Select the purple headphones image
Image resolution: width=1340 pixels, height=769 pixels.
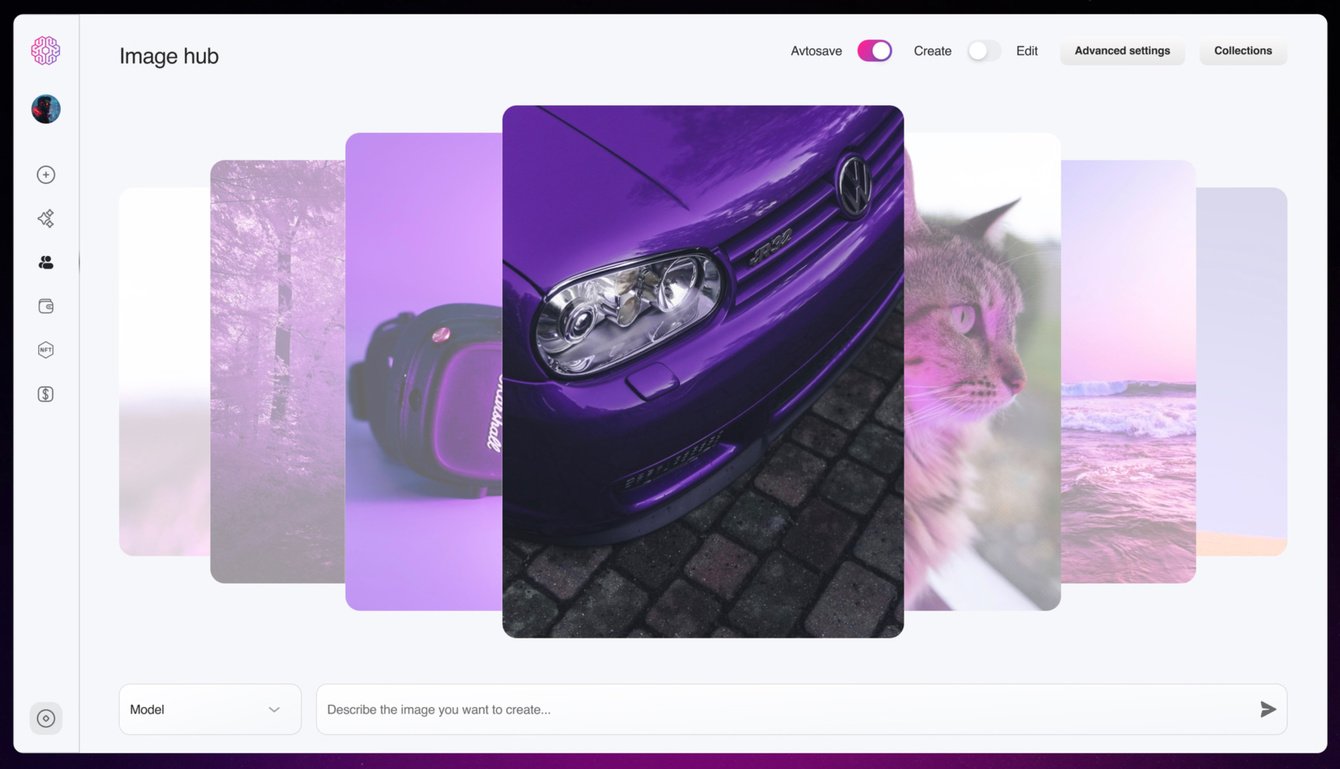coord(424,371)
